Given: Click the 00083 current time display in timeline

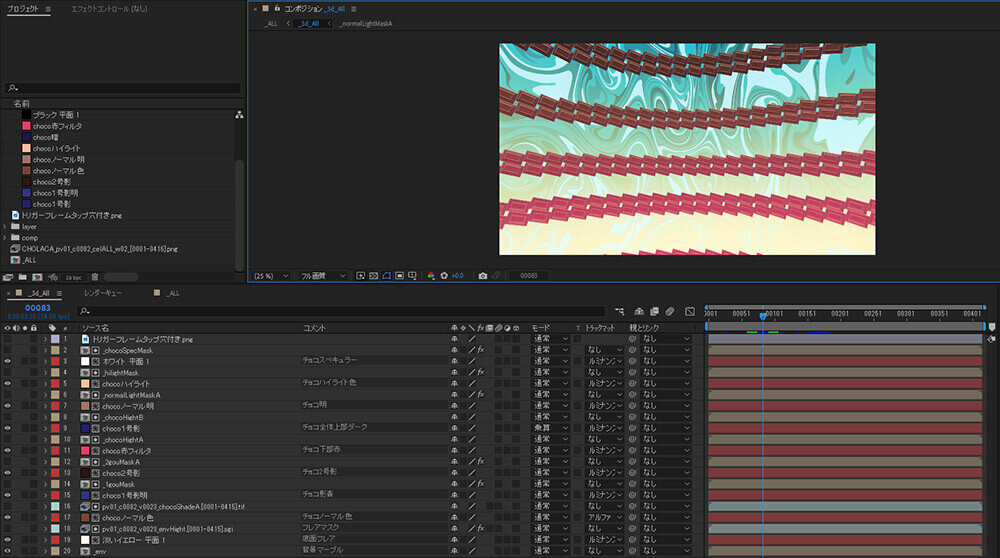Looking at the screenshot, I should [x=38, y=308].
